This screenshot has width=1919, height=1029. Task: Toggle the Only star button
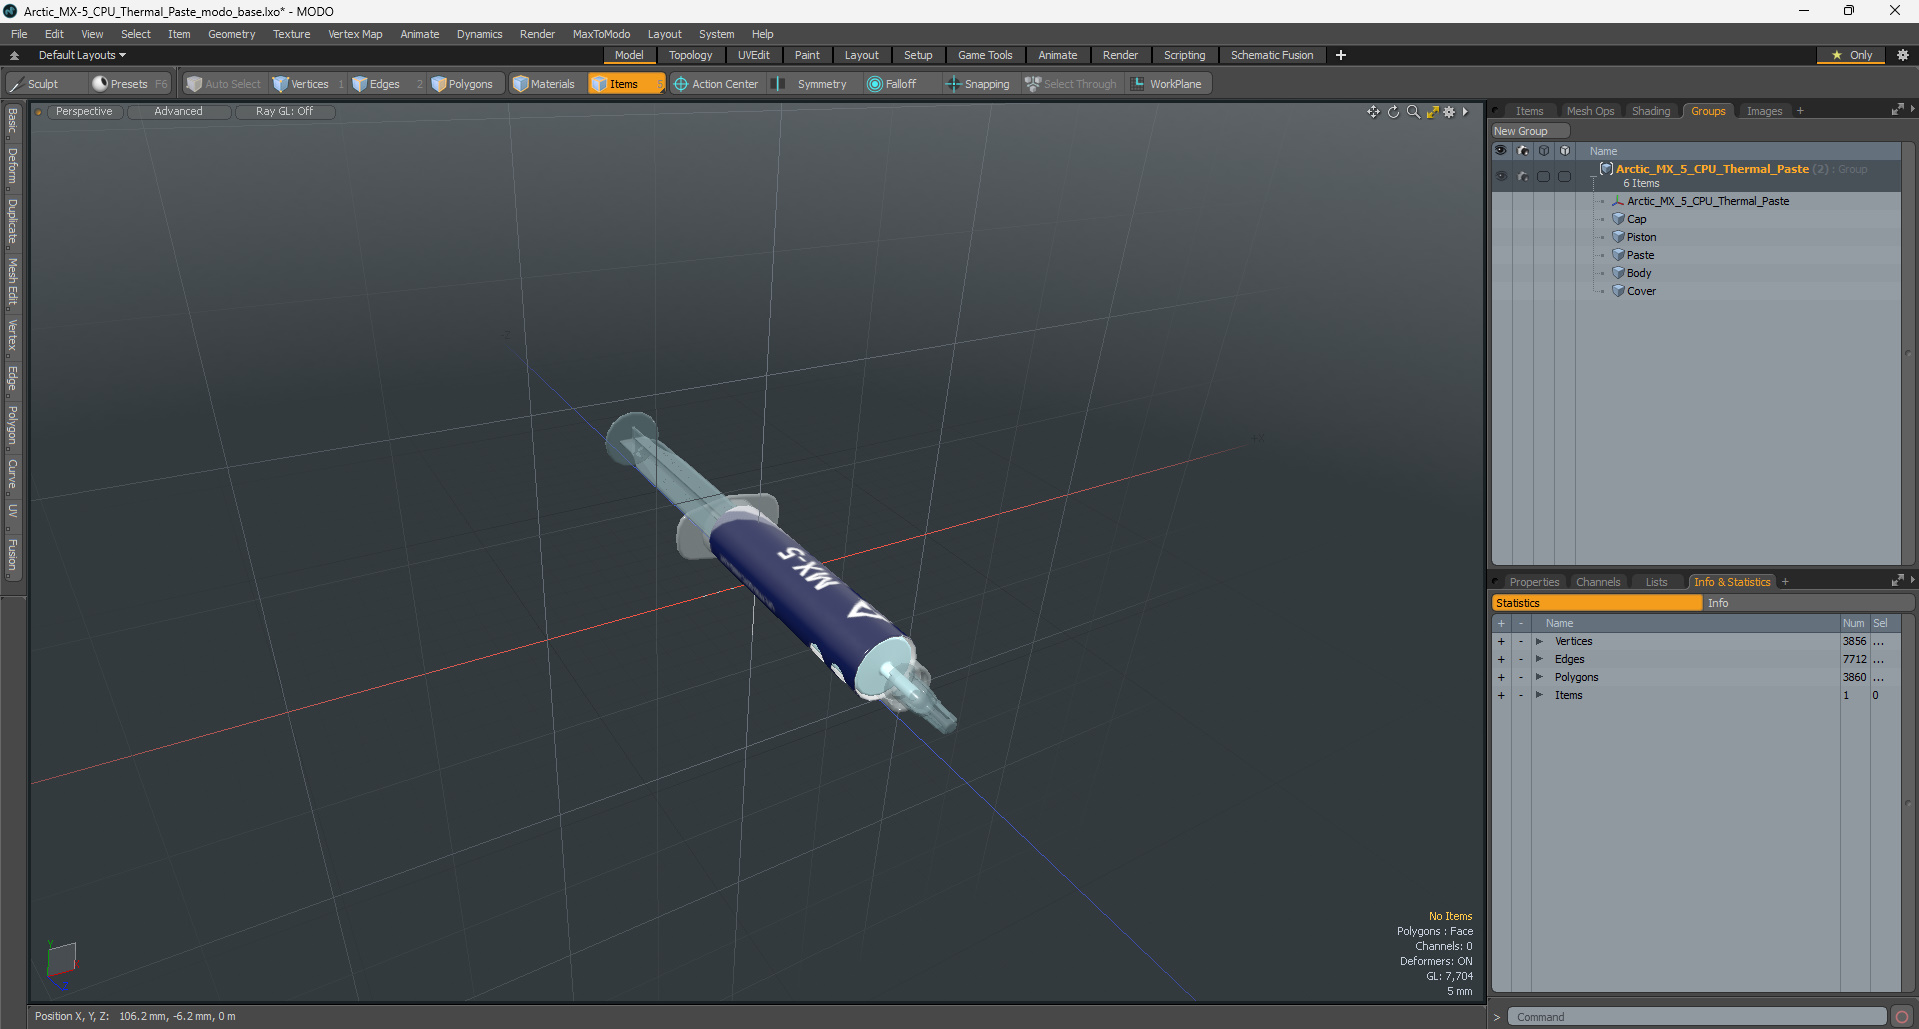(x=1851, y=55)
